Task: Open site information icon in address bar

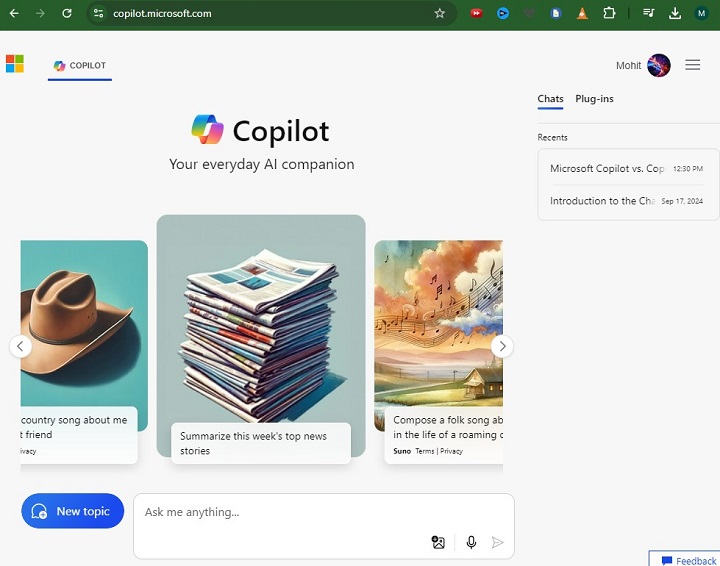Action: pyautogui.click(x=98, y=13)
